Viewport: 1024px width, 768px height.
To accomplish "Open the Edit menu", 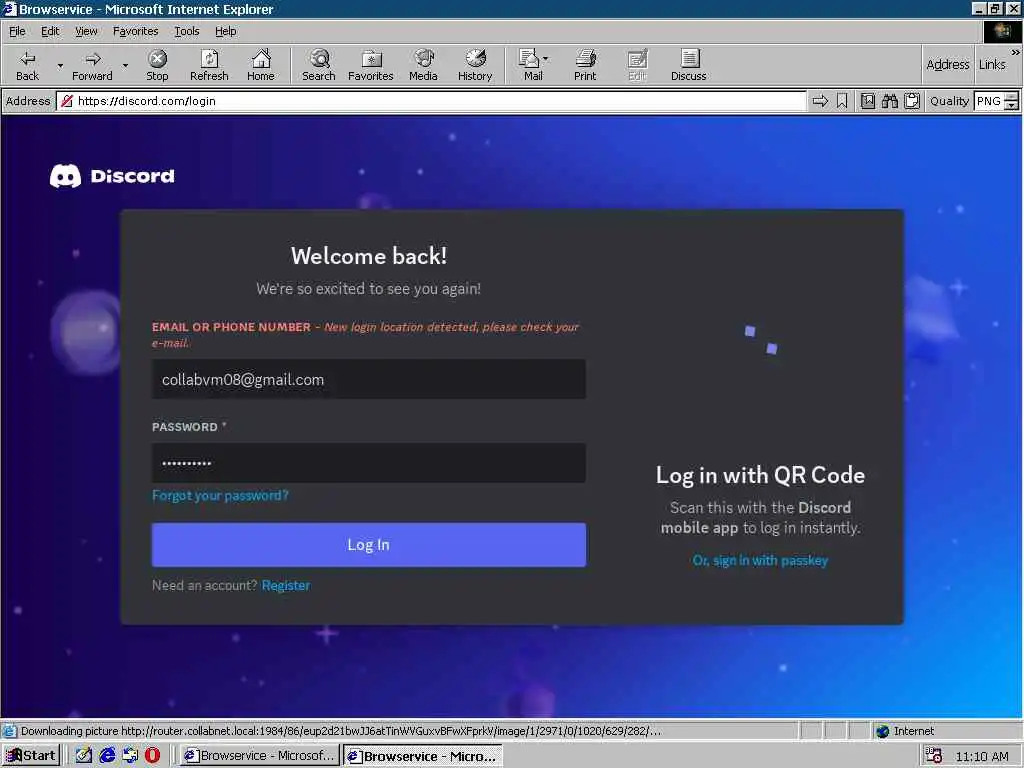I will click(50, 31).
